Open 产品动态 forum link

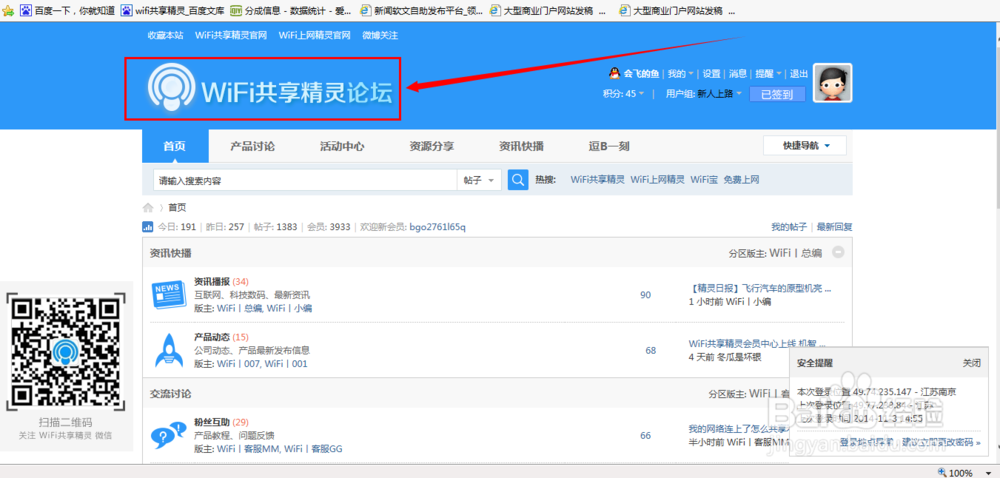(212, 337)
